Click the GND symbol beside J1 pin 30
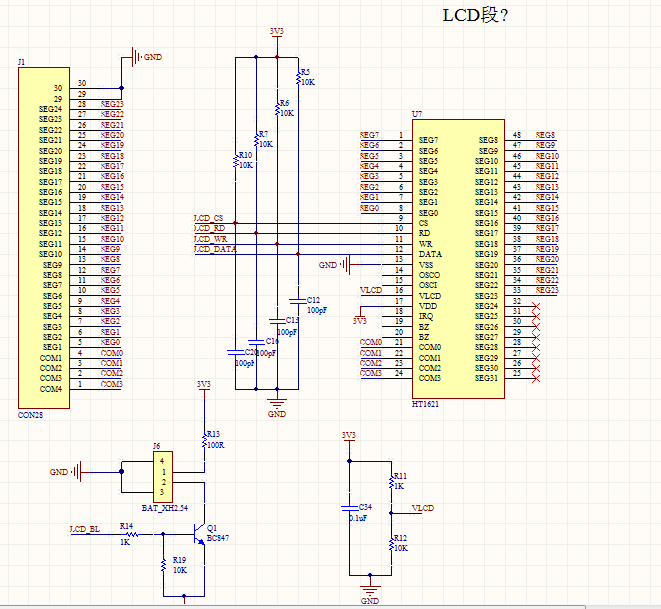The height and width of the screenshot is (609, 661). tap(136, 57)
